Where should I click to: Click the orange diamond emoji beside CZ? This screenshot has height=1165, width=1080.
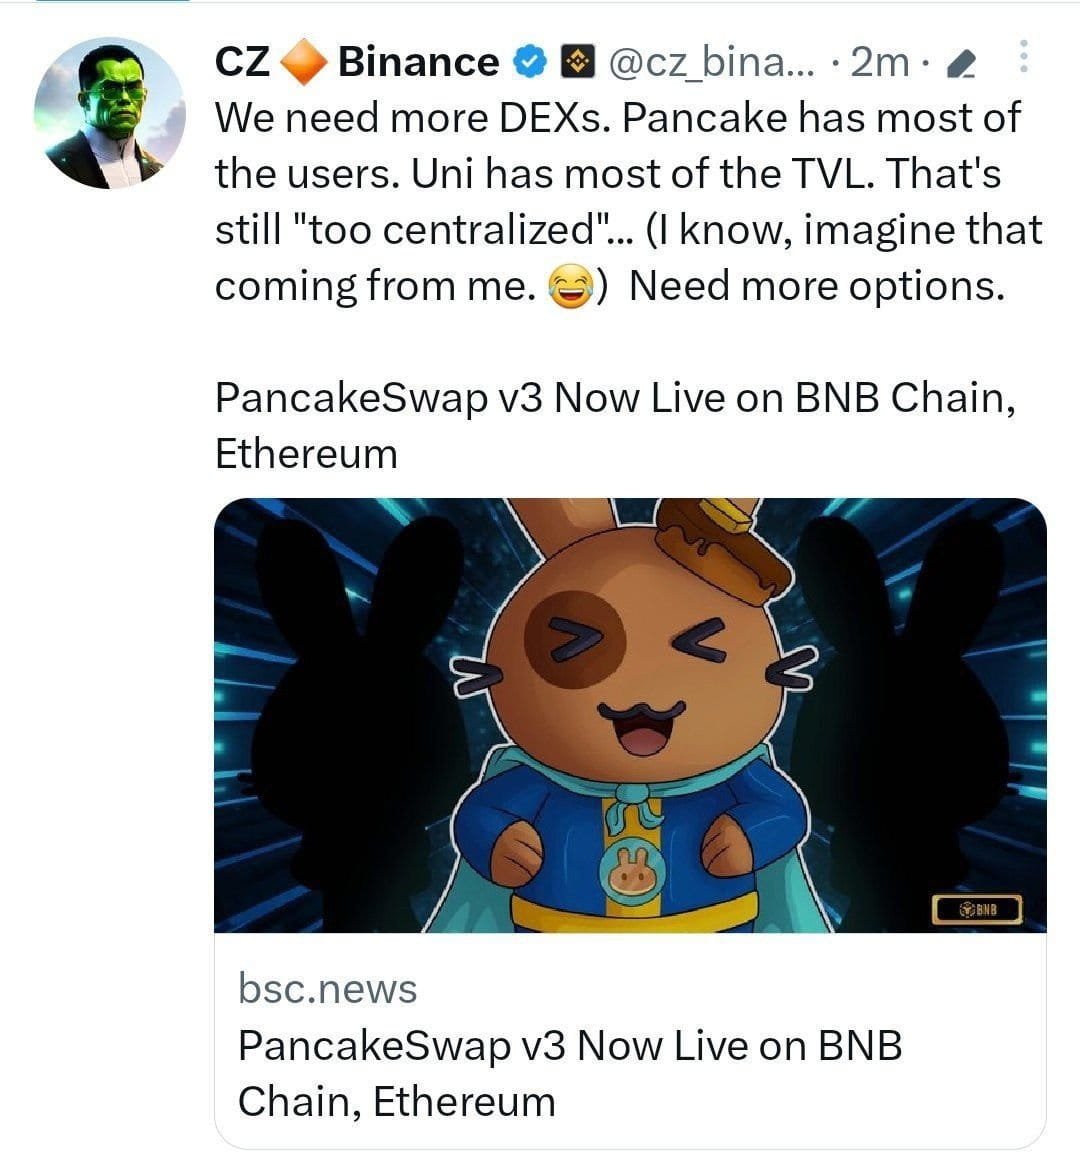305,61
